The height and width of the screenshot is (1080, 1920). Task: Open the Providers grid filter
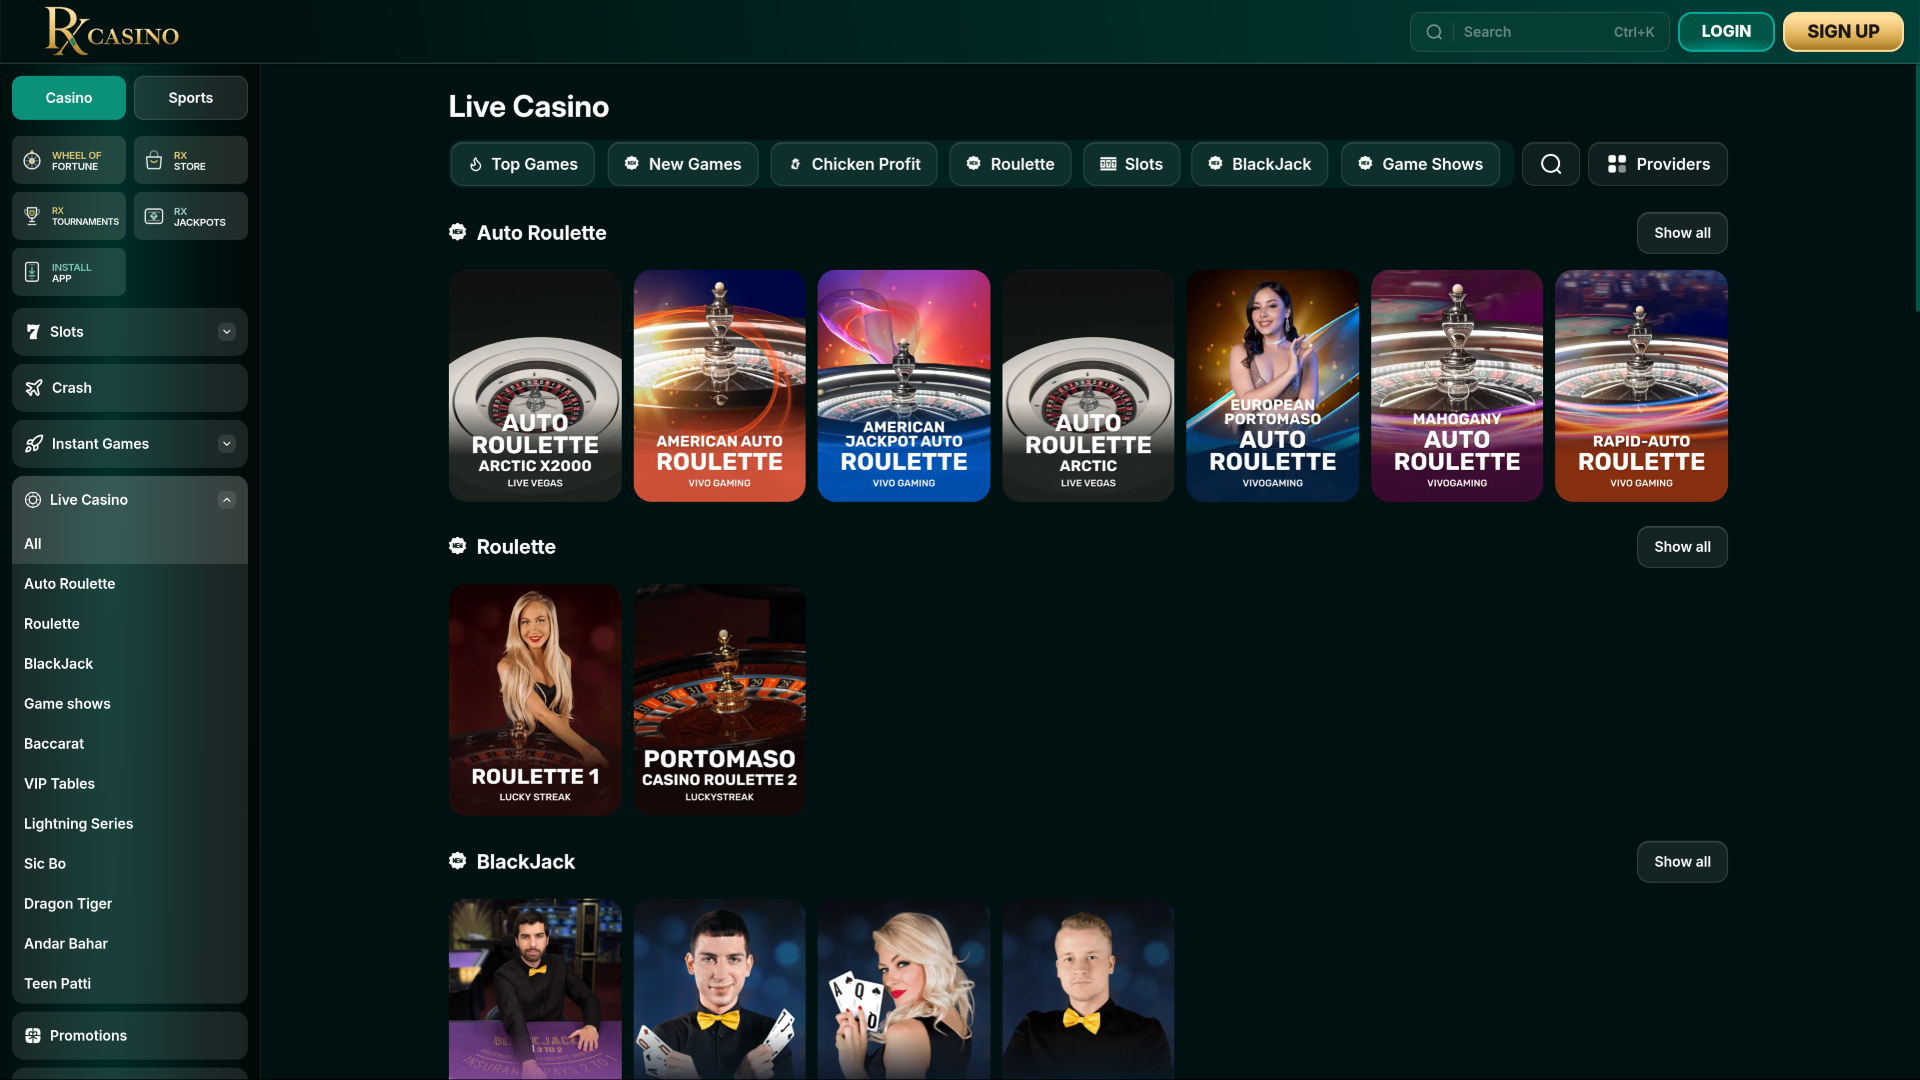coord(1658,164)
